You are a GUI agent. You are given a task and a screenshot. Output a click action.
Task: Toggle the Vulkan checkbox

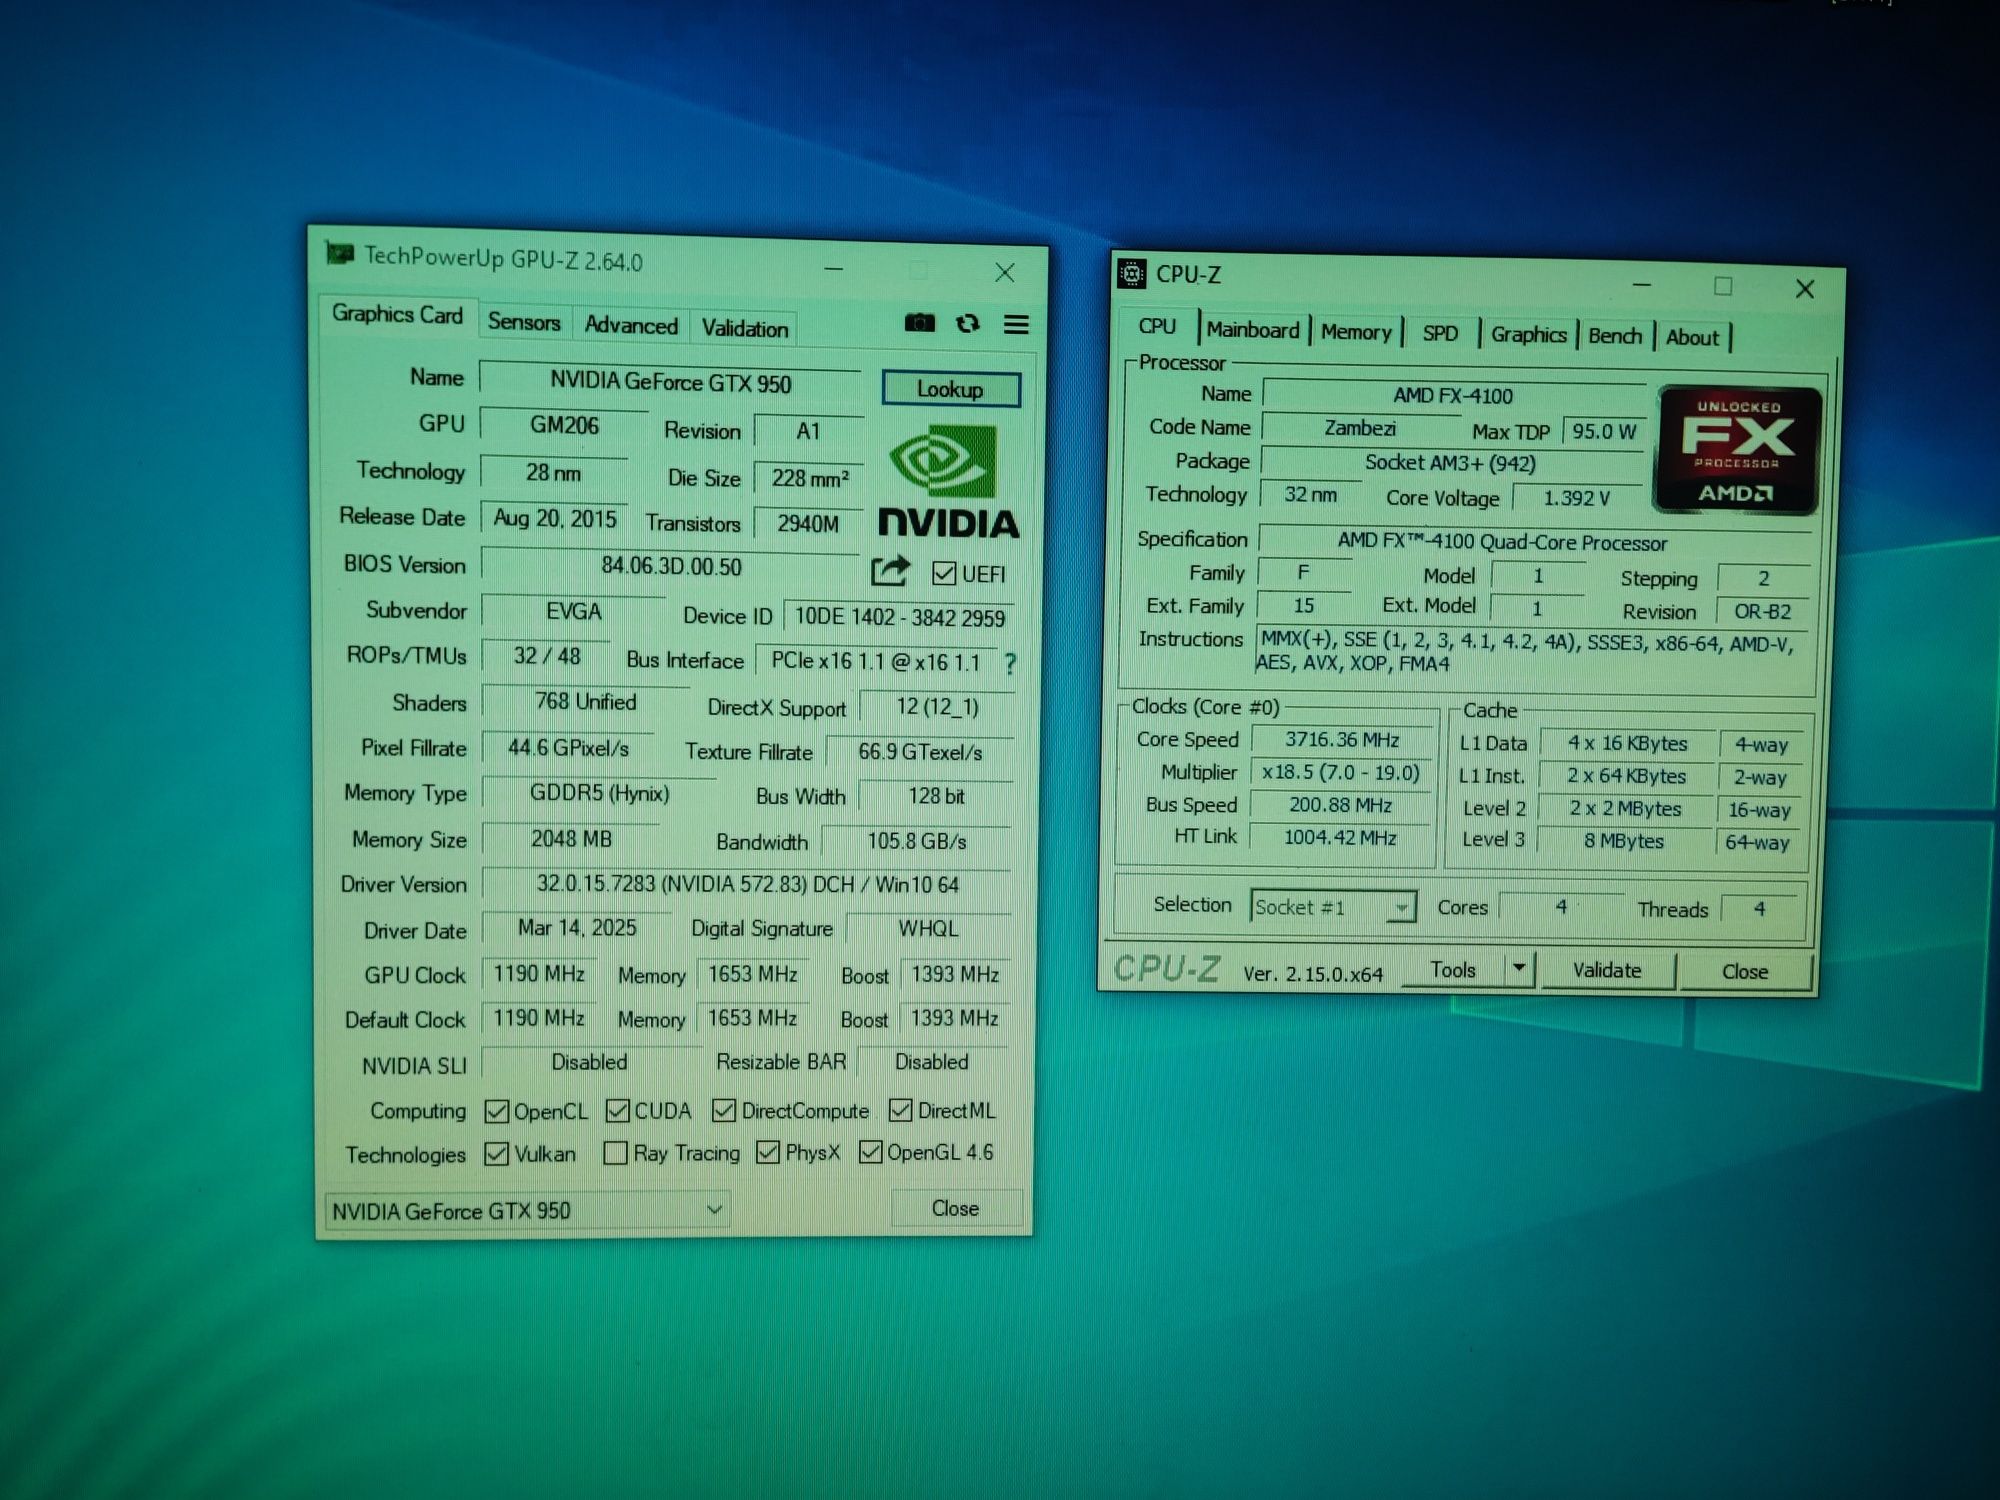(x=496, y=1154)
